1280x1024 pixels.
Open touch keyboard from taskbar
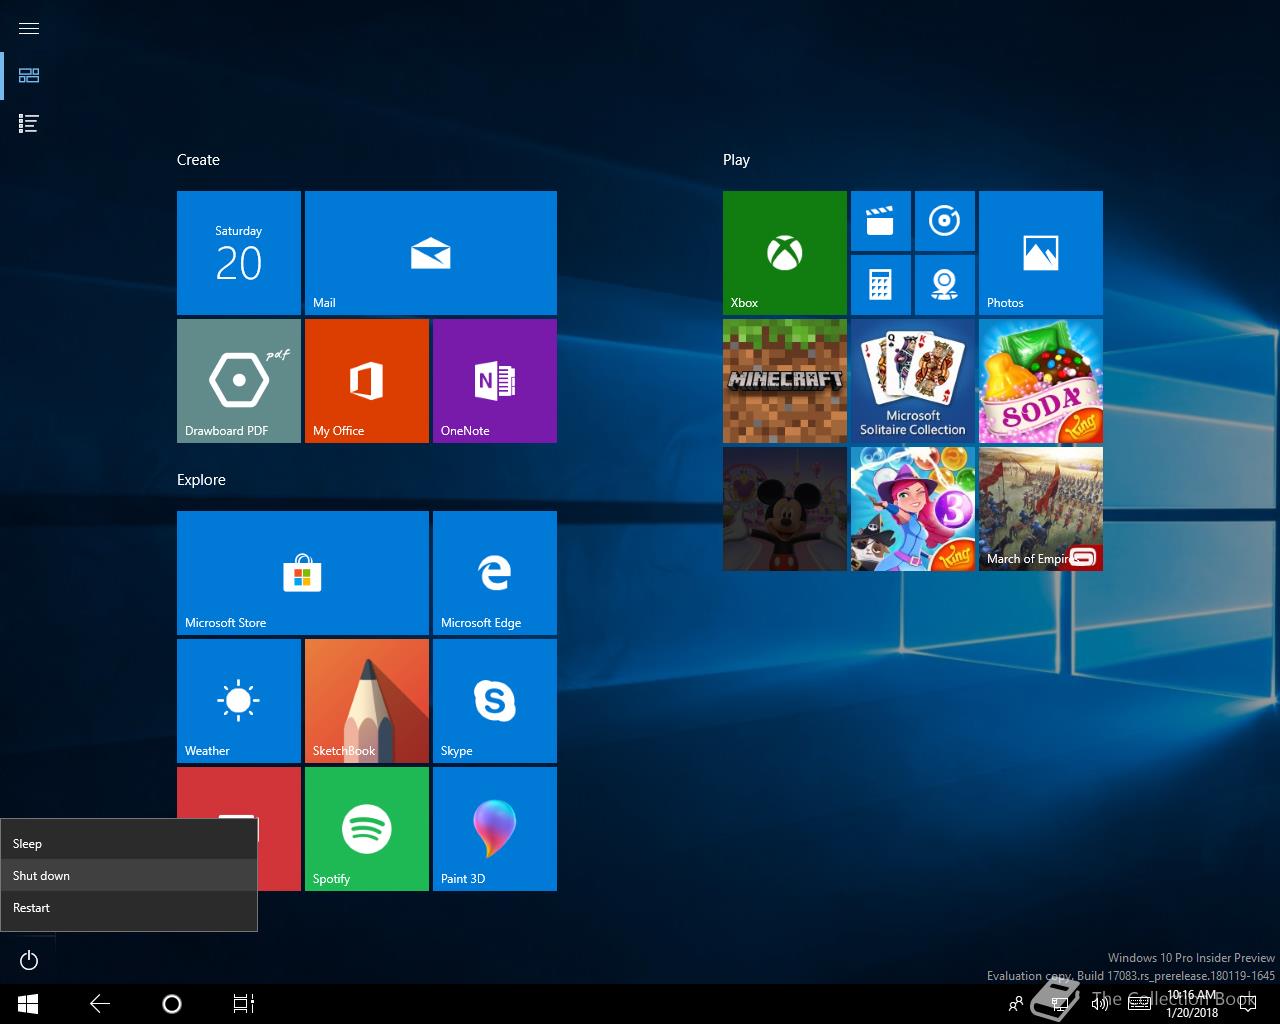tap(1139, 1004)
